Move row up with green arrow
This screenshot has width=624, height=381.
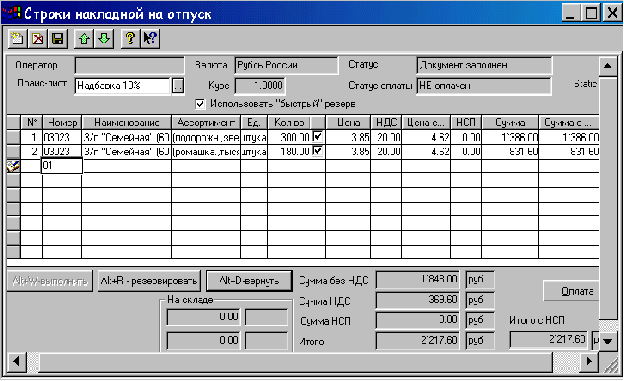[x=84, y=39]
